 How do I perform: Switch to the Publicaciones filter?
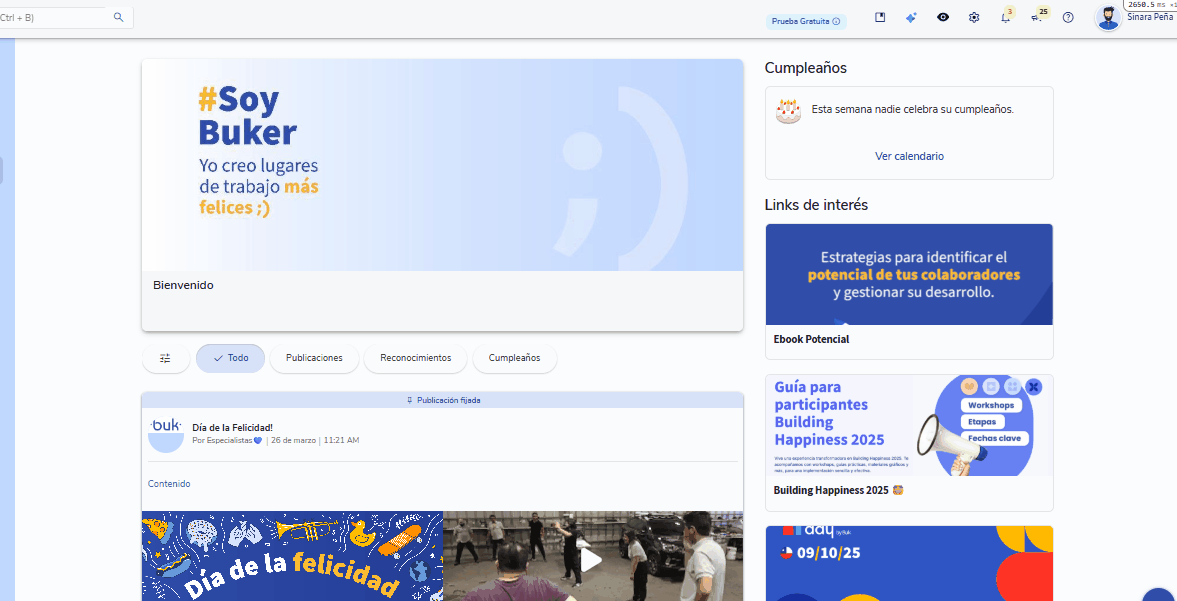(314, 358)
